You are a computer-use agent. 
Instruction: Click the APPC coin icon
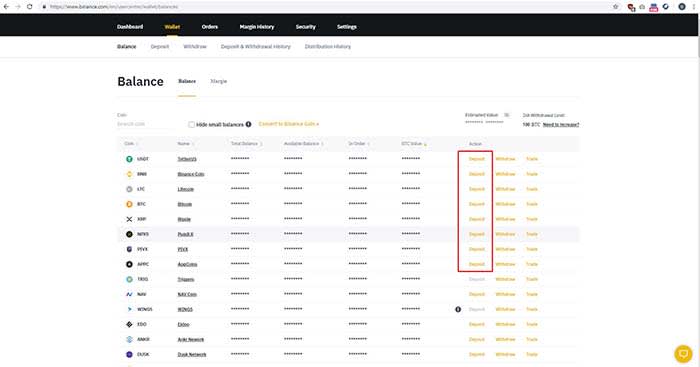coord(129,264)
